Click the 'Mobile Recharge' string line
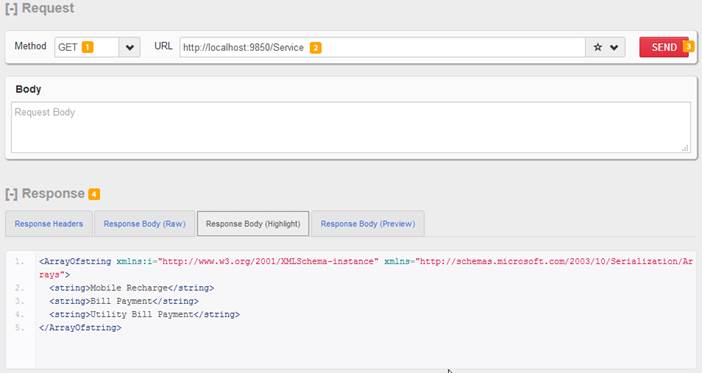Image resolution: width=702 pixels, height=373 pixels. click(132, 288)
